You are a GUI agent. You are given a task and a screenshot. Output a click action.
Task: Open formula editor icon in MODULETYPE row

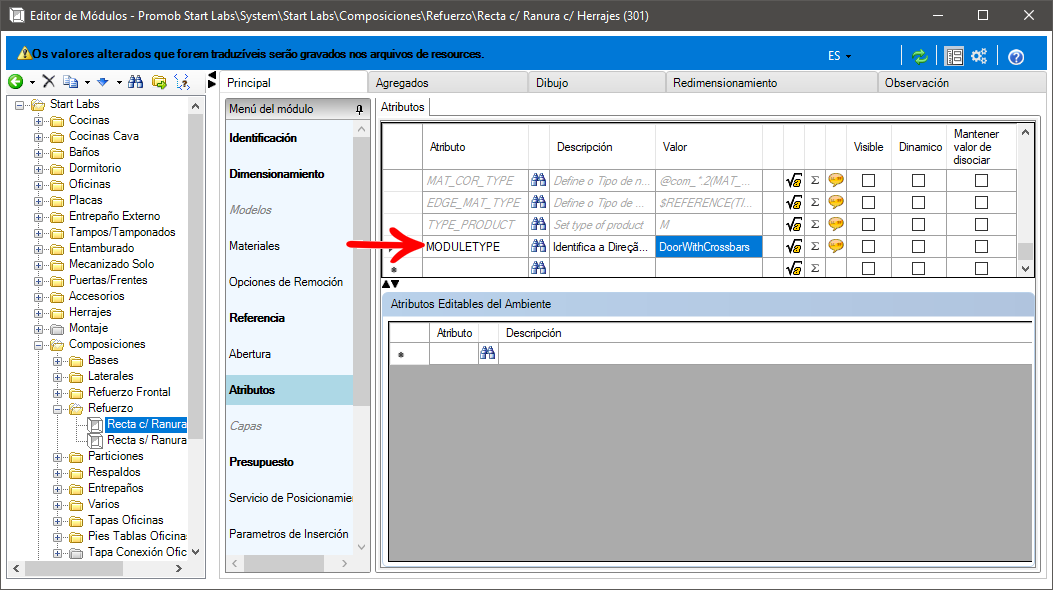pyautogui.click(x=794, y=247)
